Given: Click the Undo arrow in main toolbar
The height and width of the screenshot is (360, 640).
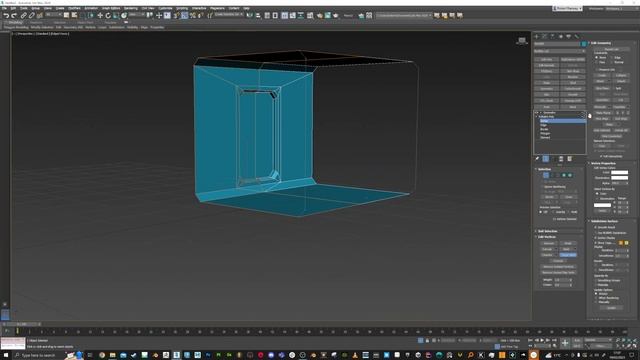Looking at the screenshot, I should coord(7,16).
